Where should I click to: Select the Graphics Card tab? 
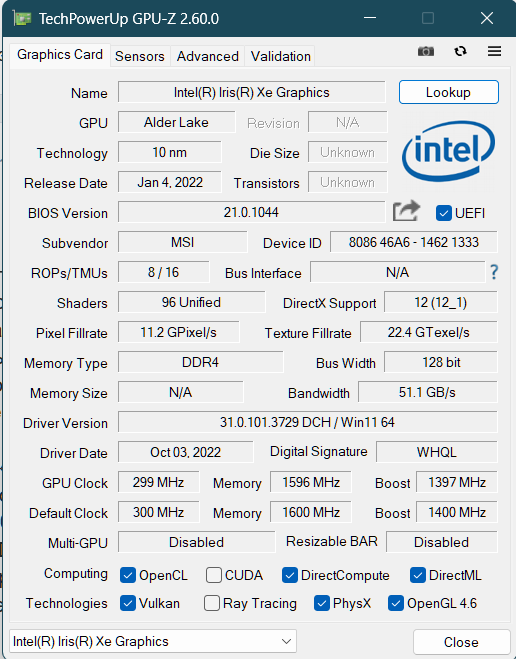[x=60, y=55]
